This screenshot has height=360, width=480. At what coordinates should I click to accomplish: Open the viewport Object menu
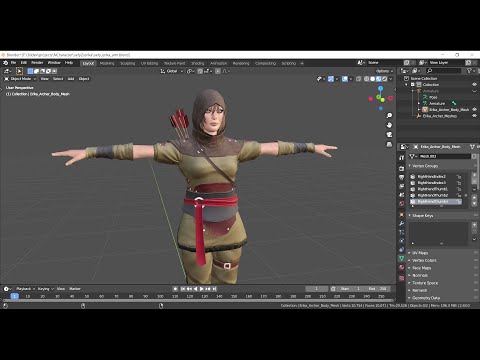[x=84, y=79]
